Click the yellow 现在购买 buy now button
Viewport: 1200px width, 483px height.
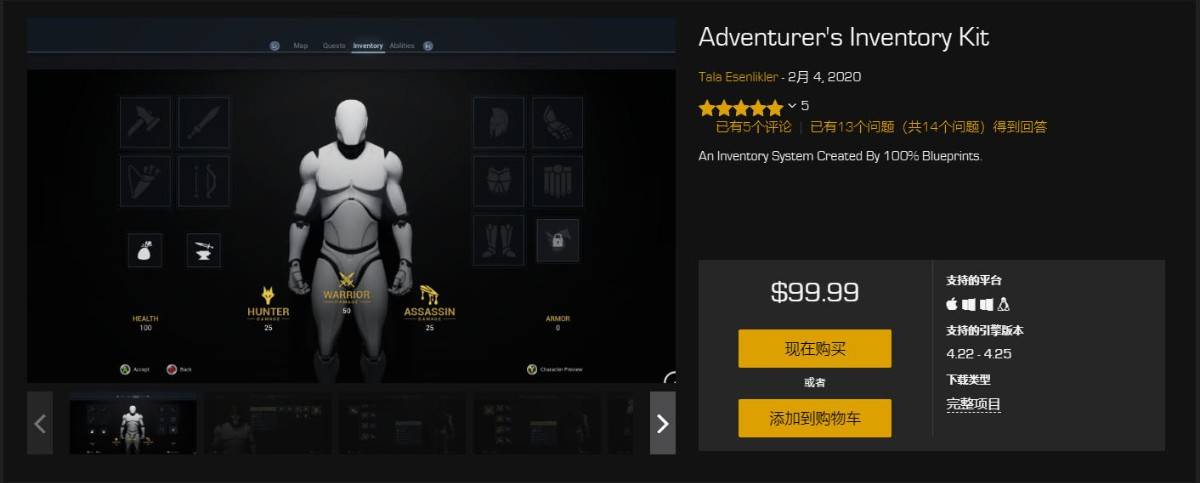pos(815,349)
